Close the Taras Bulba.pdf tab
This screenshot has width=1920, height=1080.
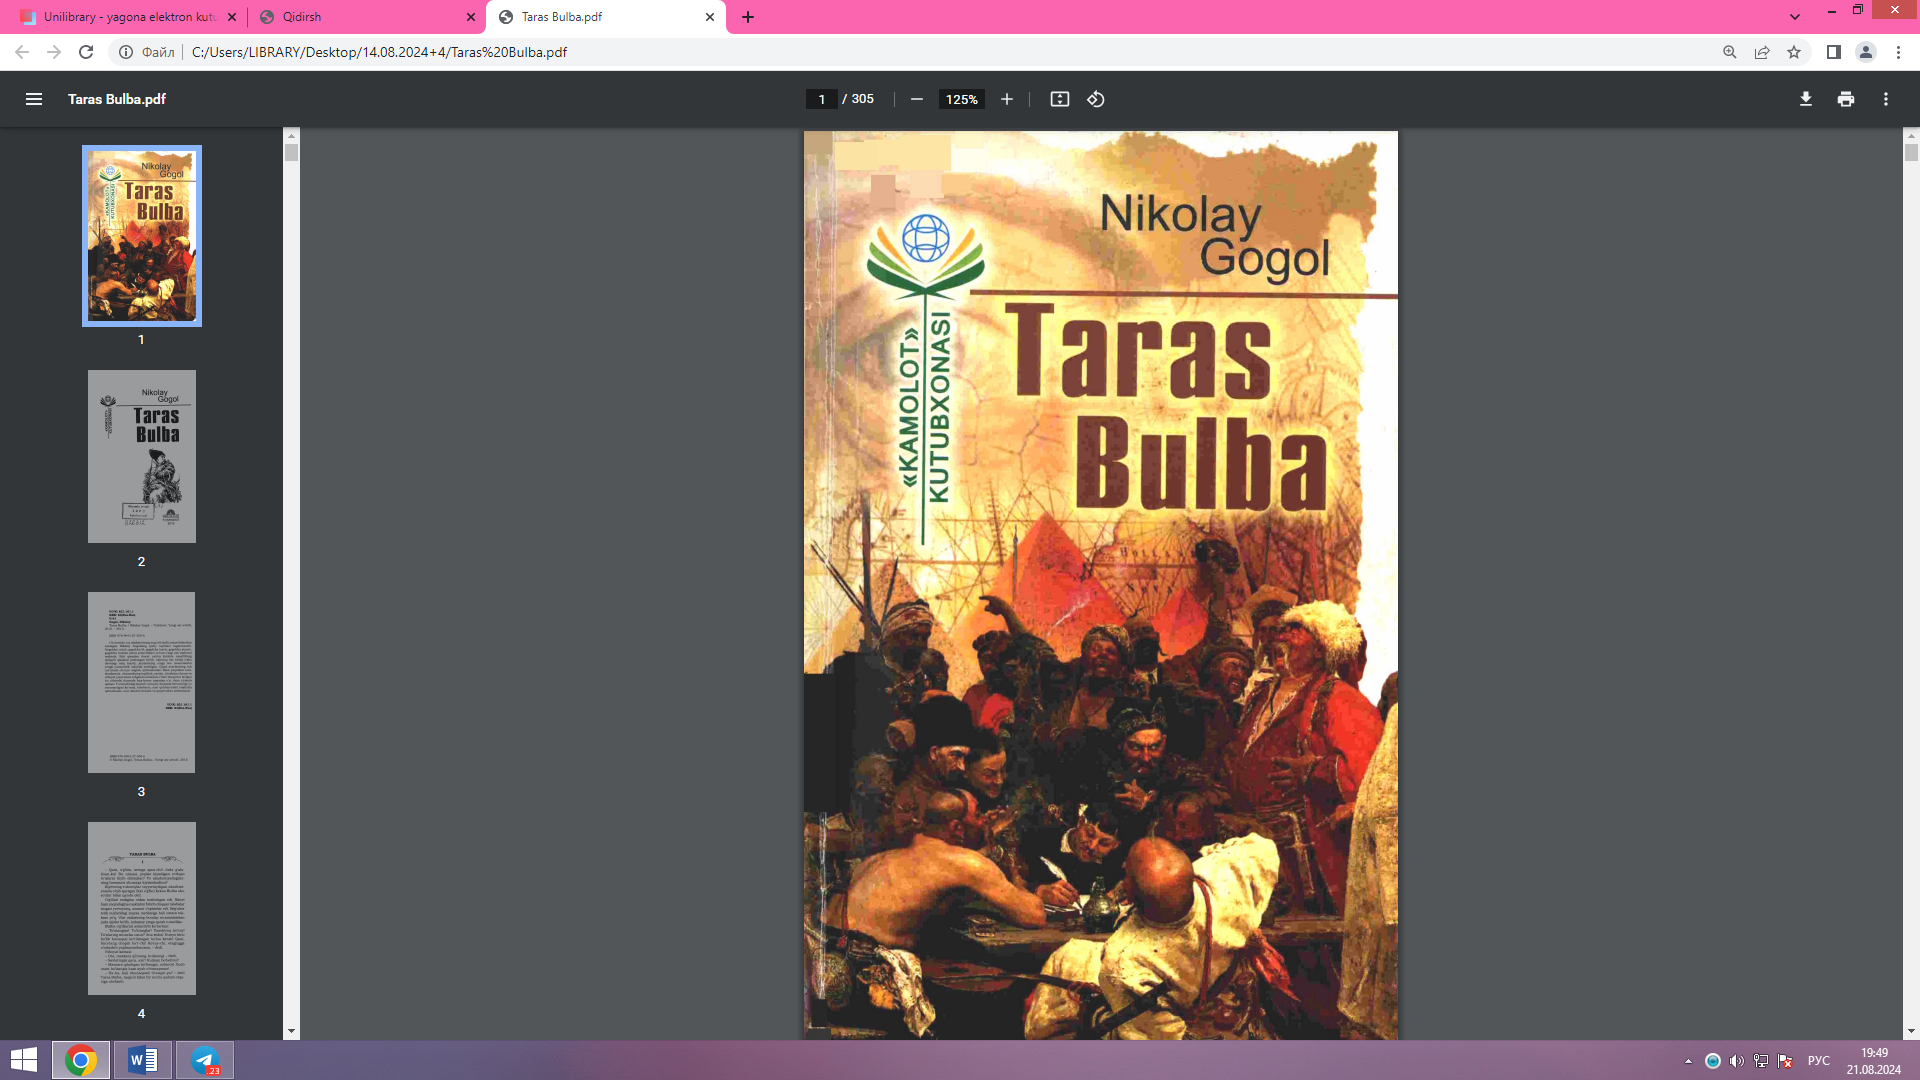click(710, 17)
